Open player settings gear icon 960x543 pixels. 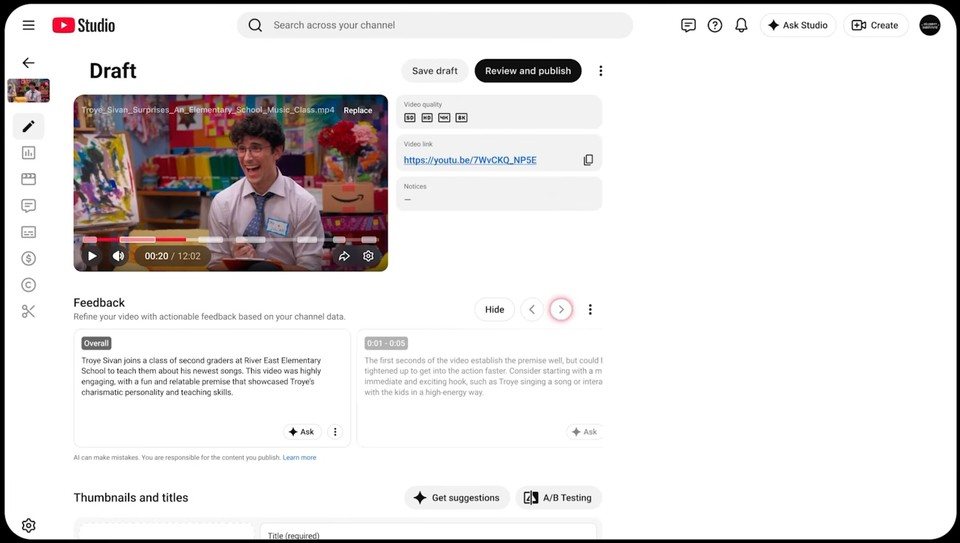368,256
